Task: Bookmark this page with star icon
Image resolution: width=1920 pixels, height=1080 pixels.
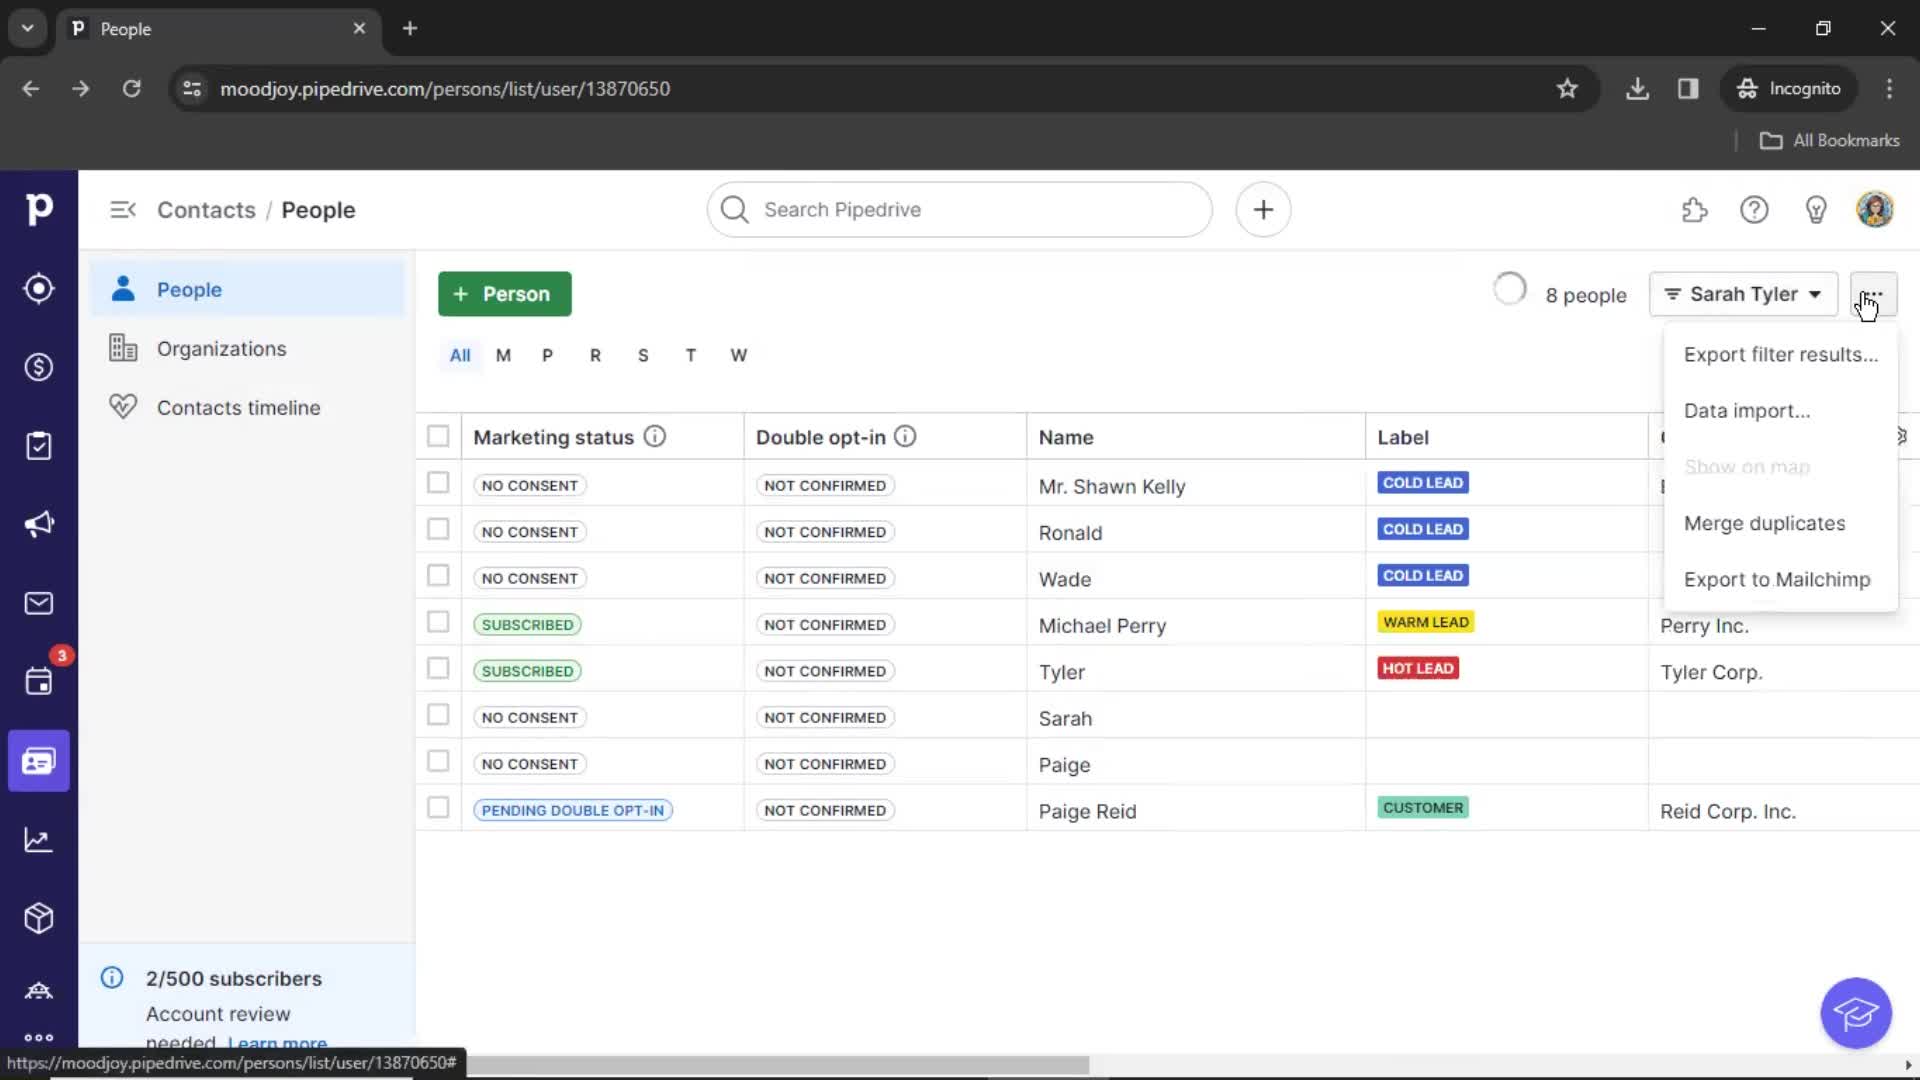Action: coord(1567,88)
